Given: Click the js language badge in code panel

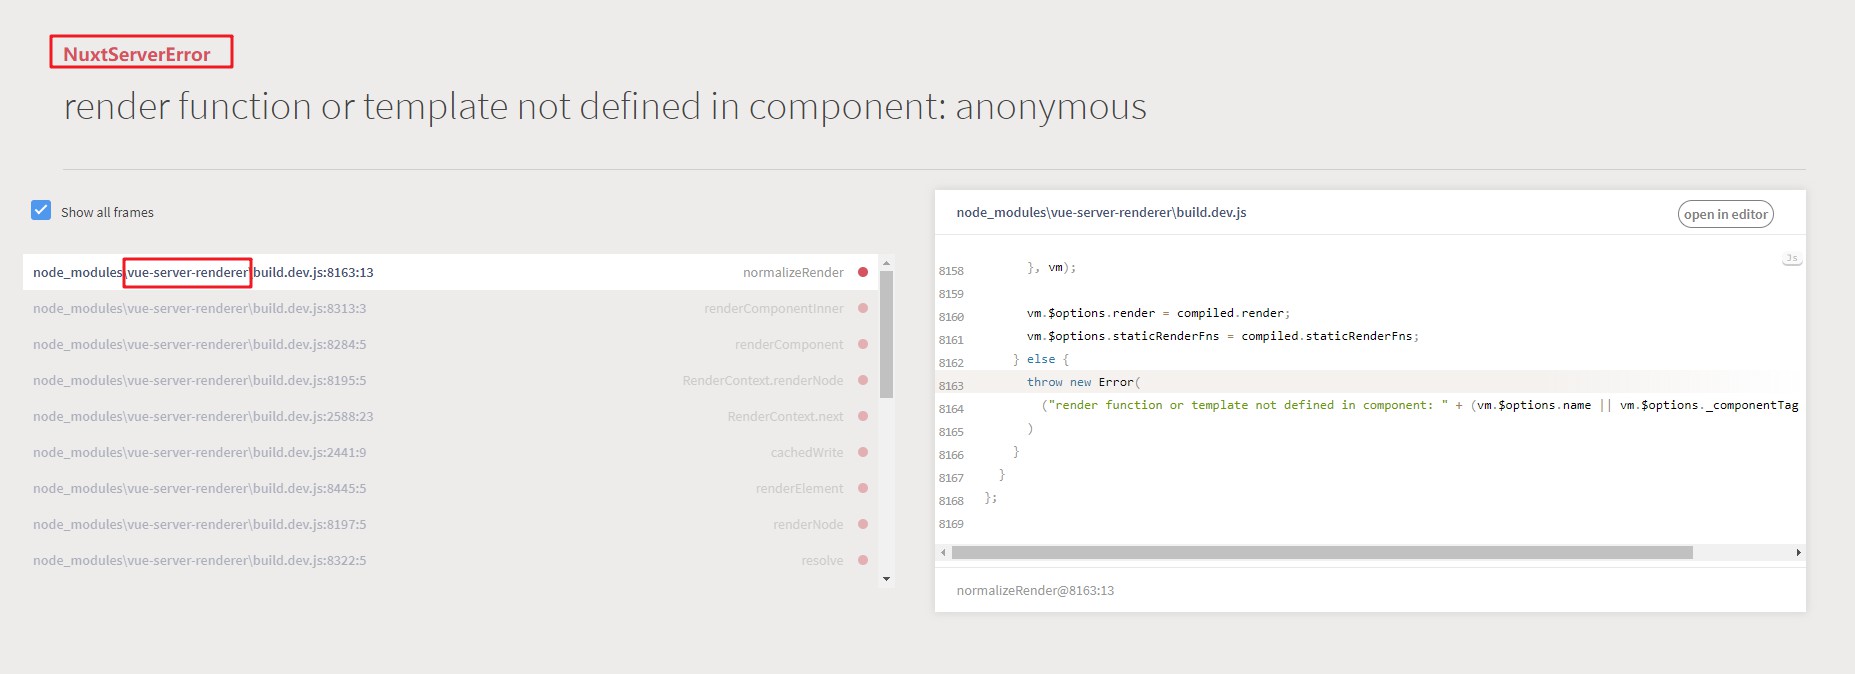Looking at the screenshot, I should 1791,258.
